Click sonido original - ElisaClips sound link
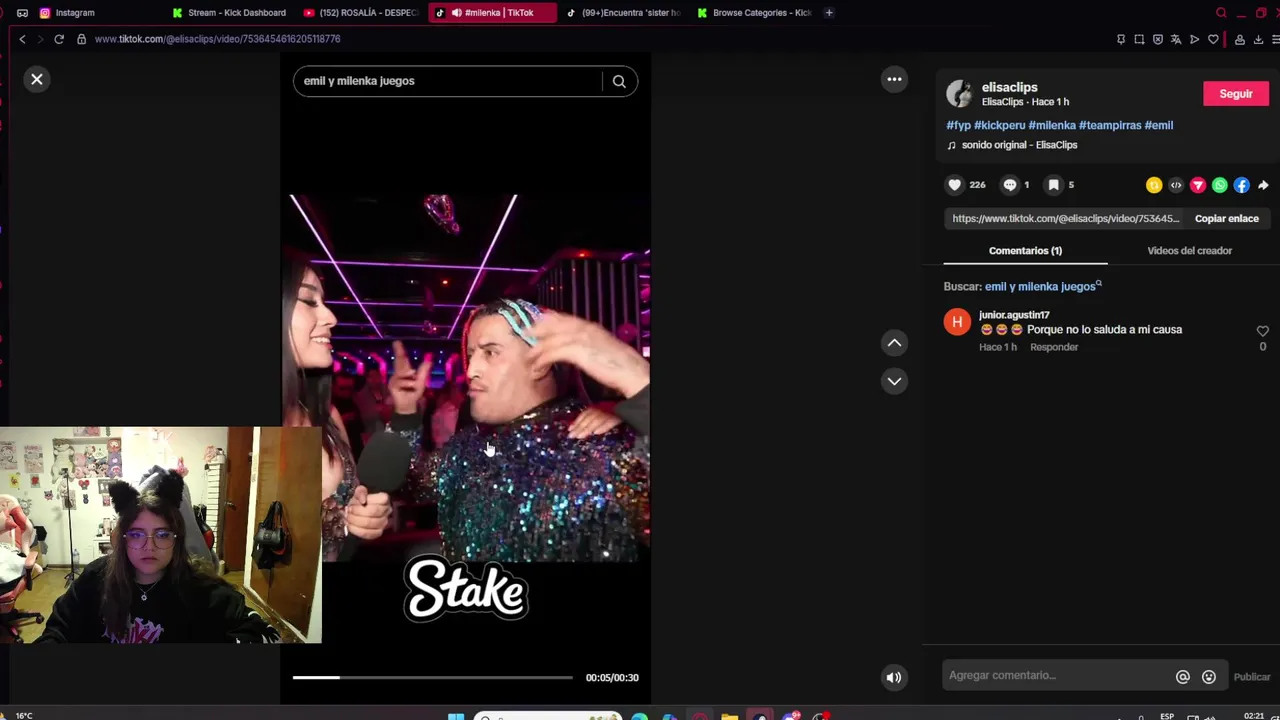Image resolution: width=1280 pixels, height=720 pixels. pos(1019,145)
